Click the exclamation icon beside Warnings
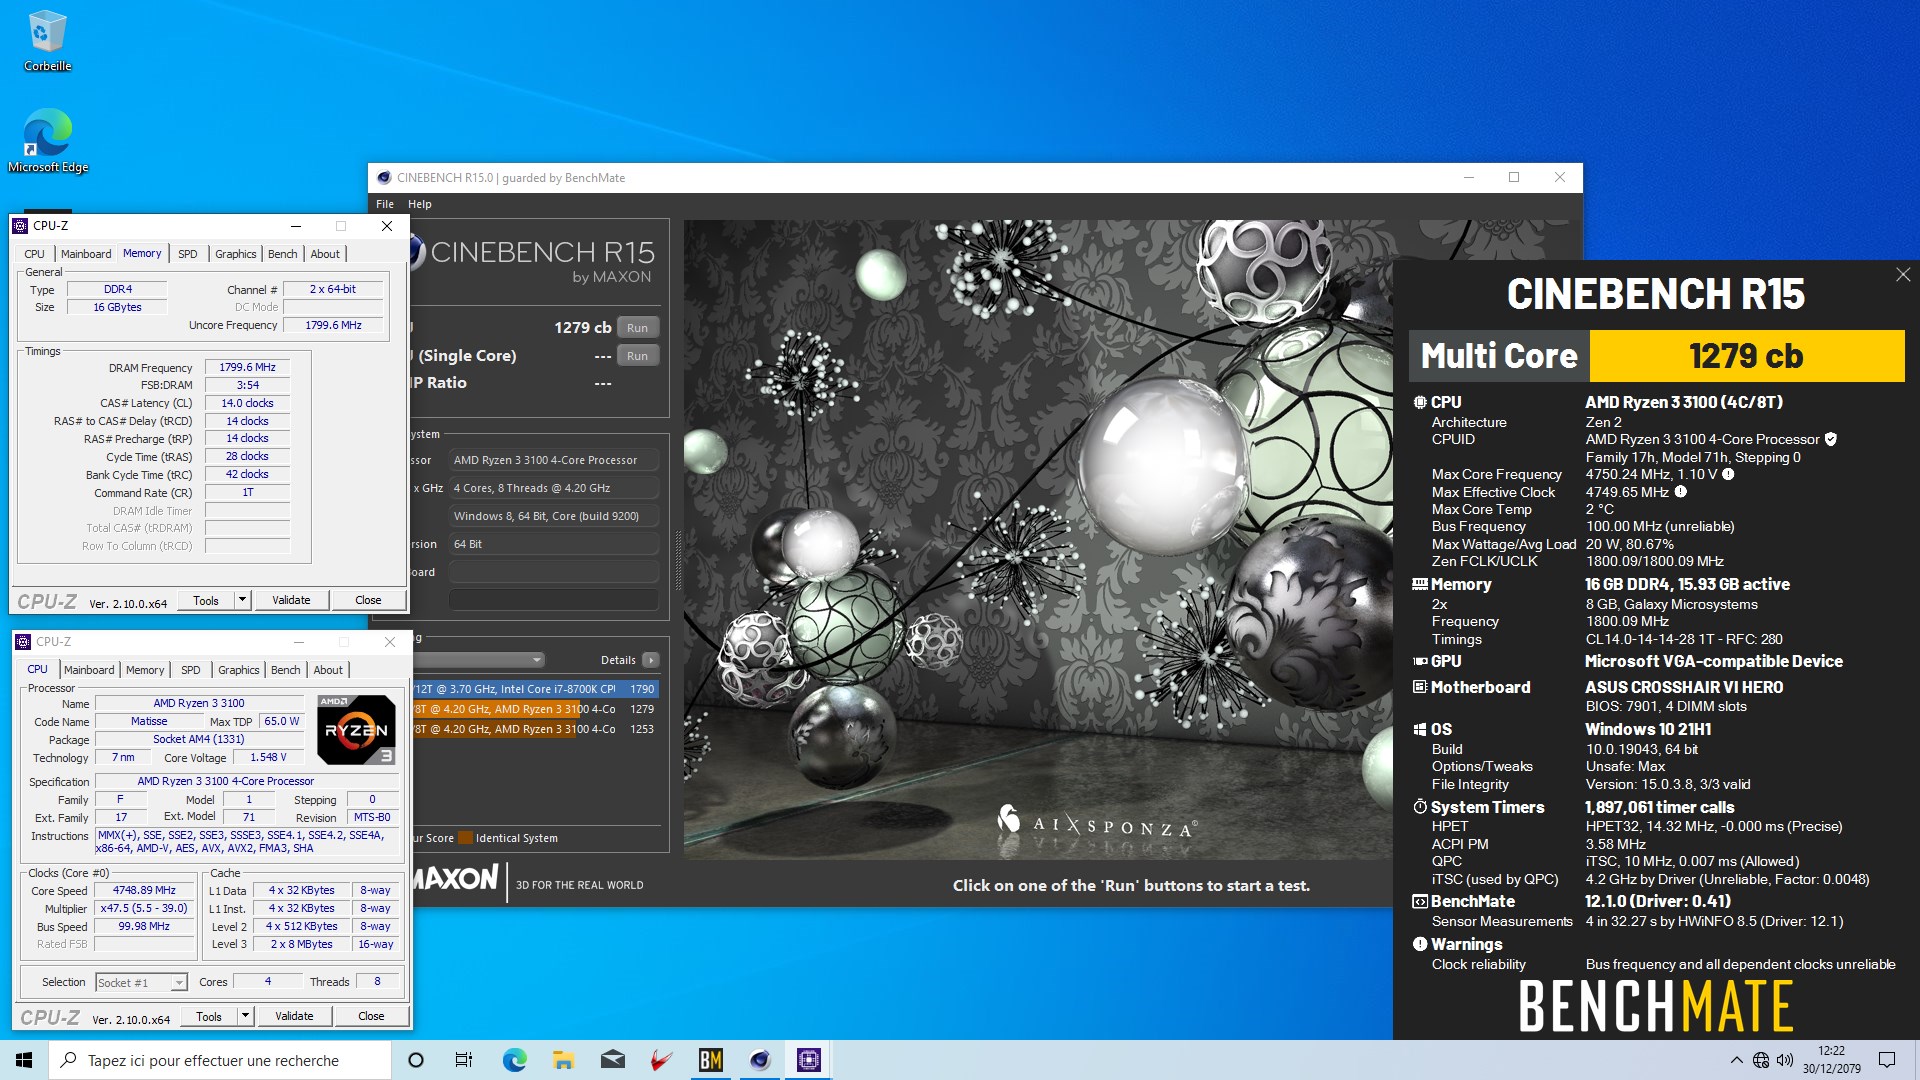The width and height of the screenshot is (1920, 1080). tap(1419, 944)
